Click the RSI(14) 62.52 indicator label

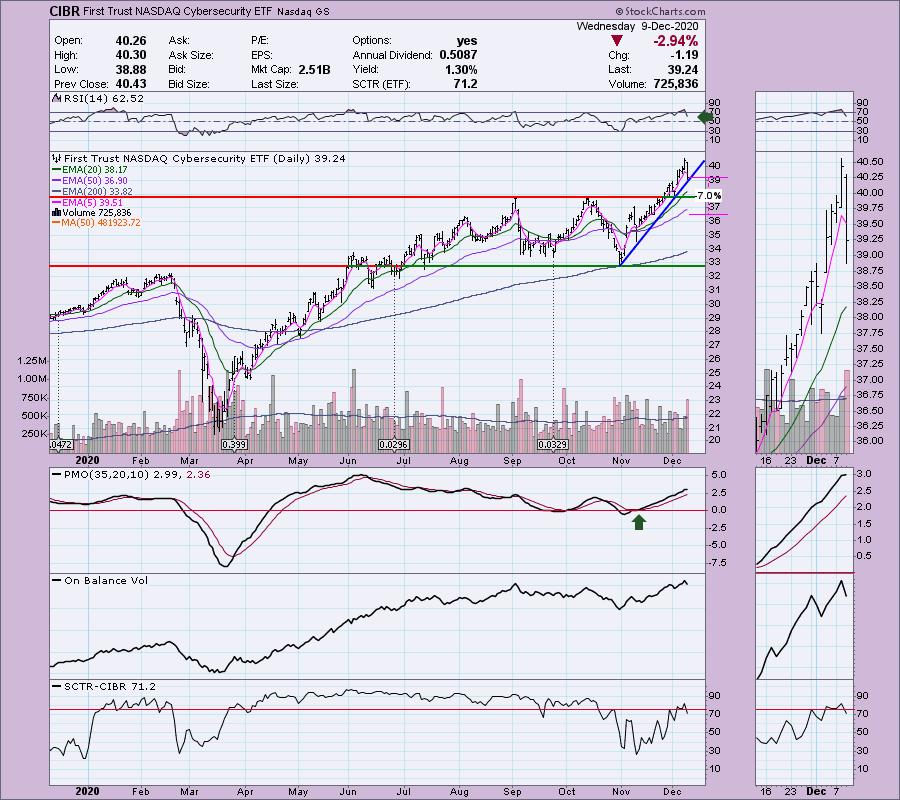103,98
